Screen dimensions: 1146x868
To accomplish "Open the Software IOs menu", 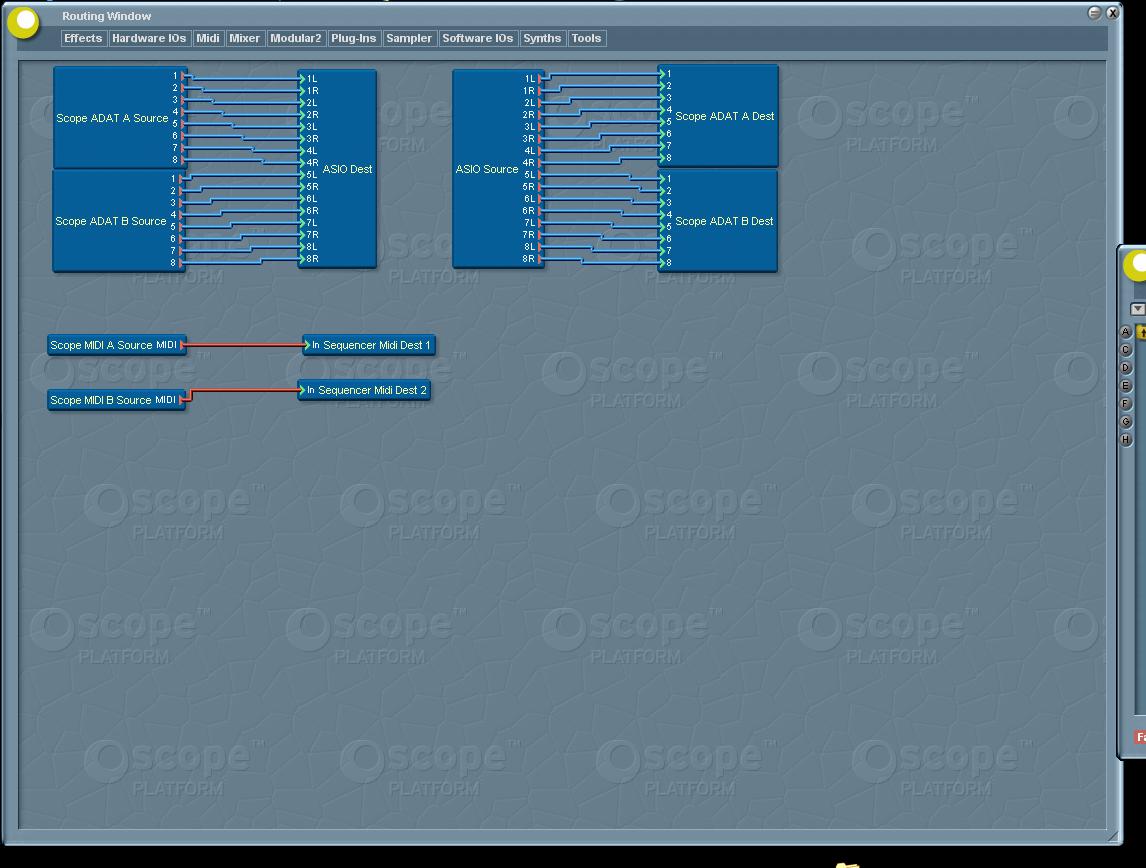I will click(x=478, y=38).
